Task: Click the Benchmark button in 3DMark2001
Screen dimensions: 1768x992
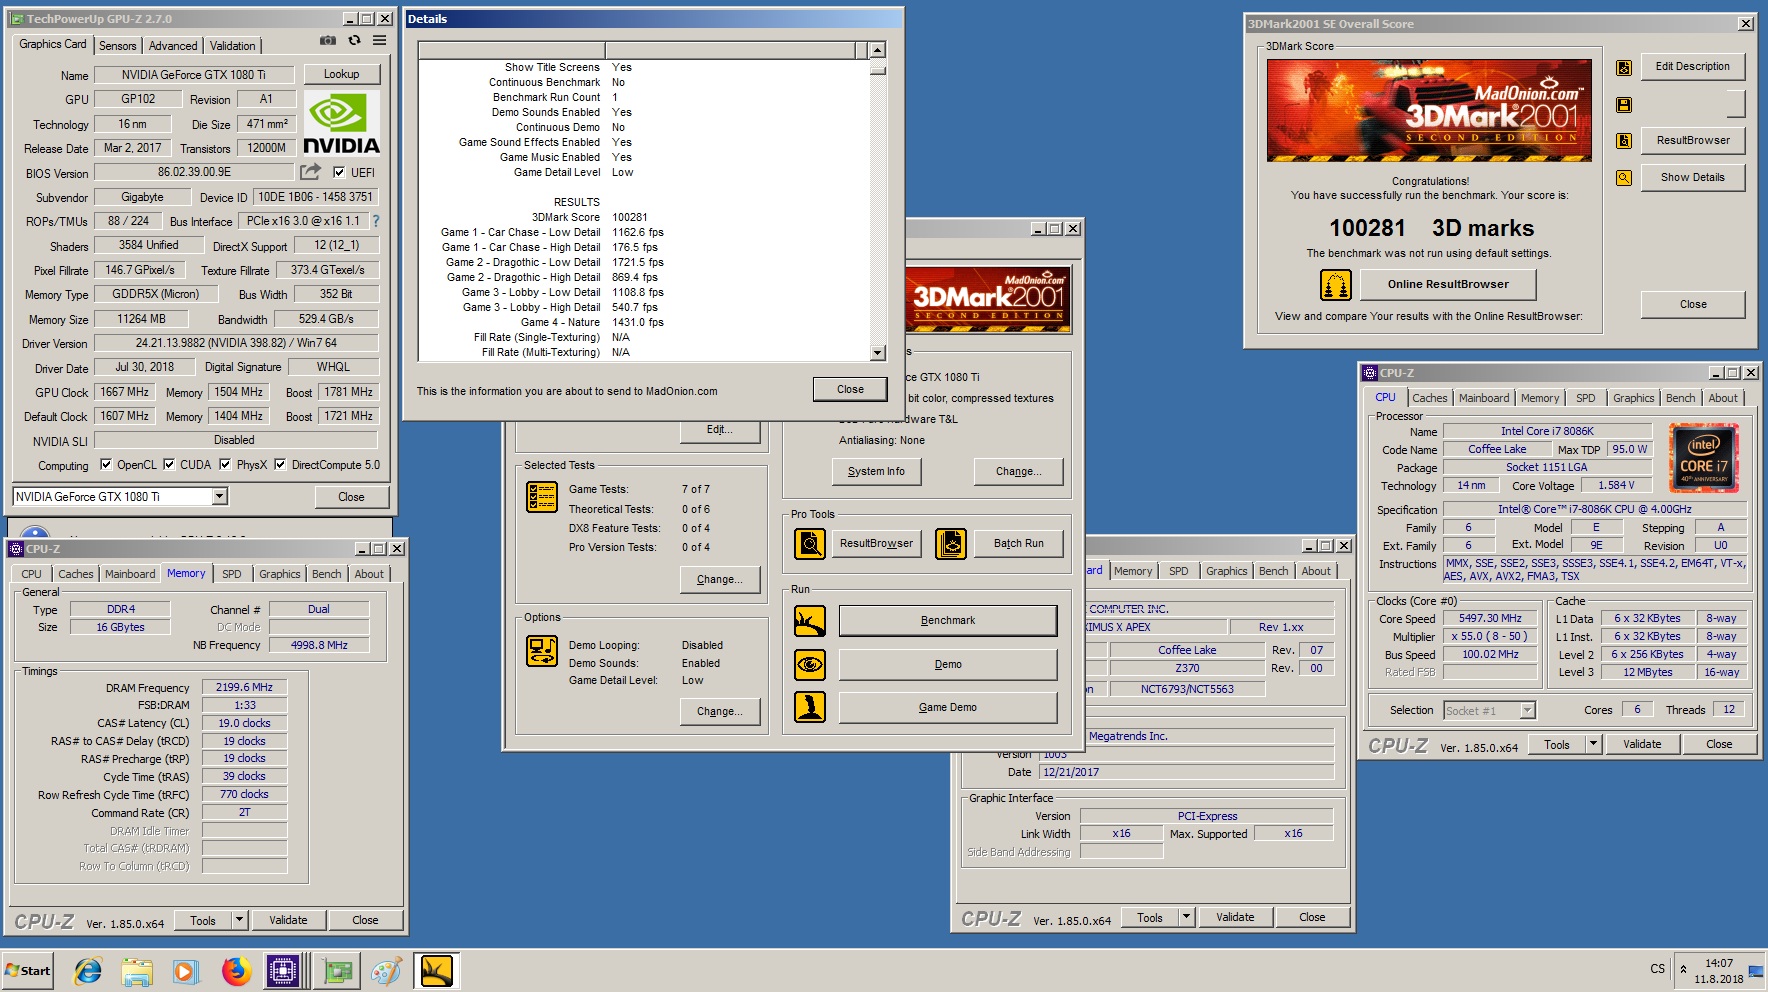Action: (947, 620)
